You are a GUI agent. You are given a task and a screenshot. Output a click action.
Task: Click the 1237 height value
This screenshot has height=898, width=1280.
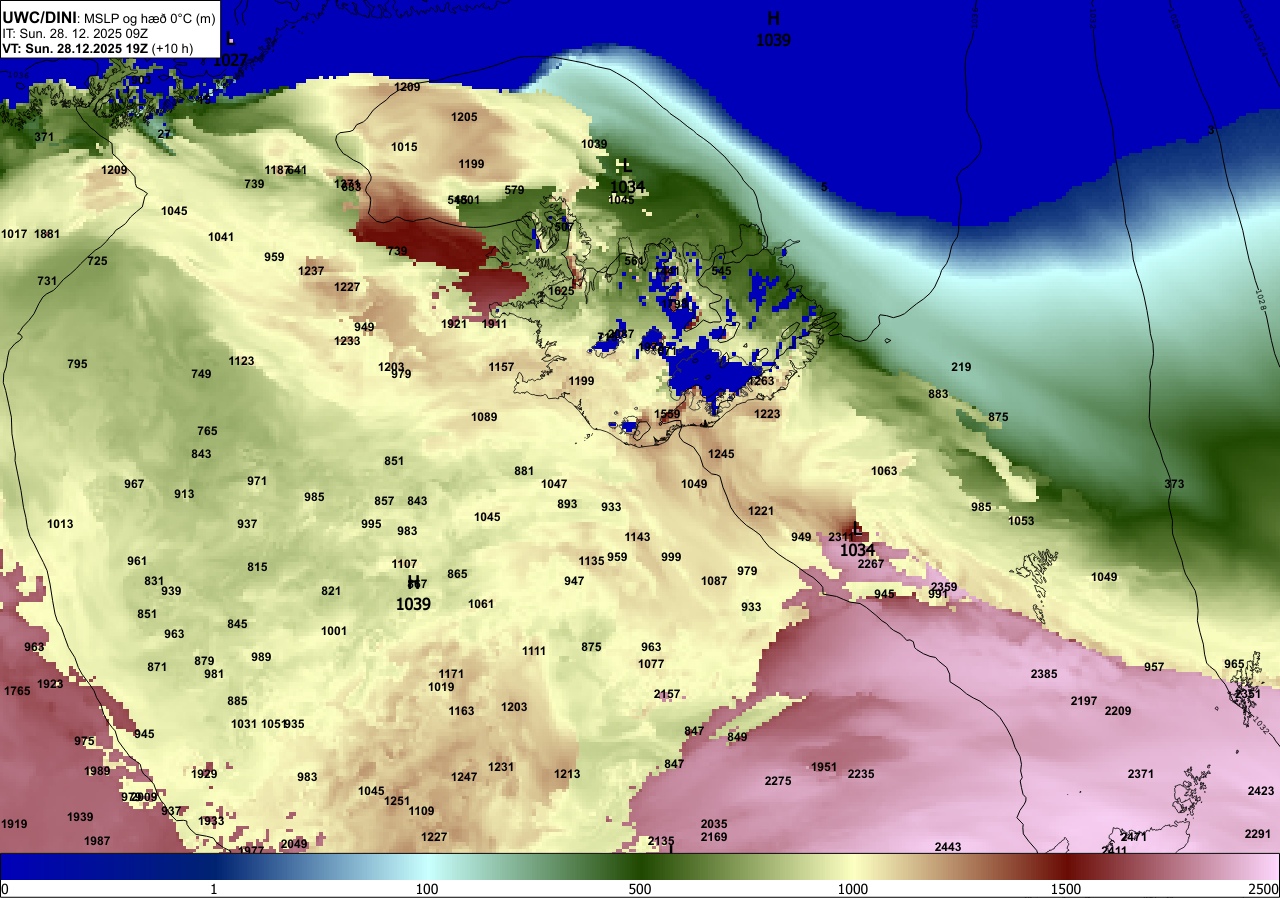tap(311, 271)
